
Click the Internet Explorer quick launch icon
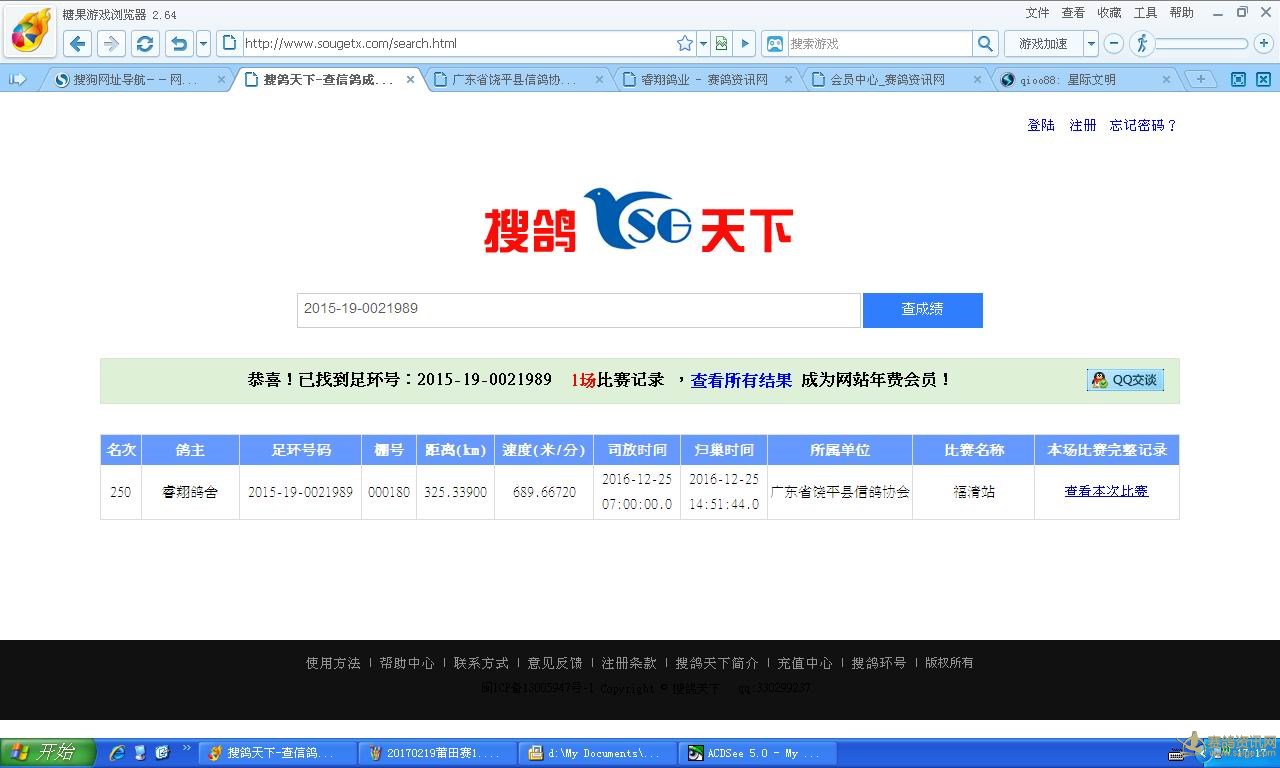coord(117,753)
